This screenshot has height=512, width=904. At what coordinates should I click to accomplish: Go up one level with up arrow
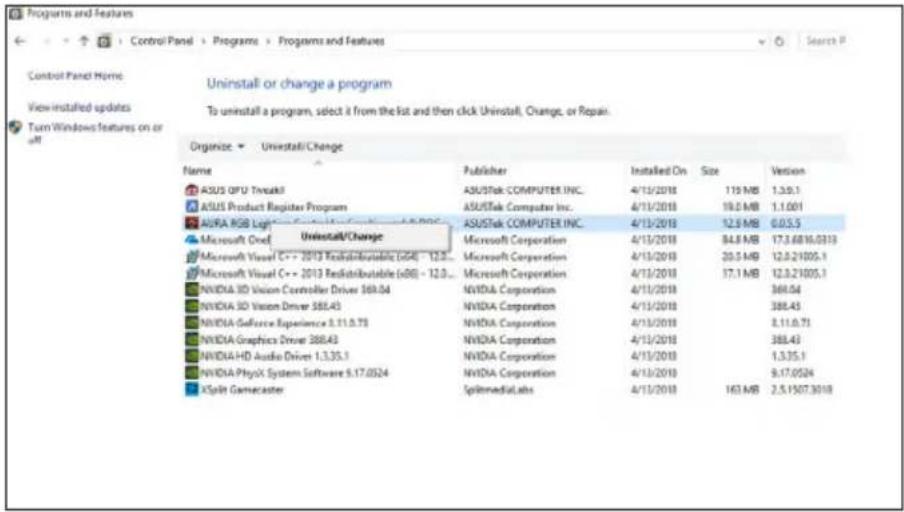pos(84,41)
